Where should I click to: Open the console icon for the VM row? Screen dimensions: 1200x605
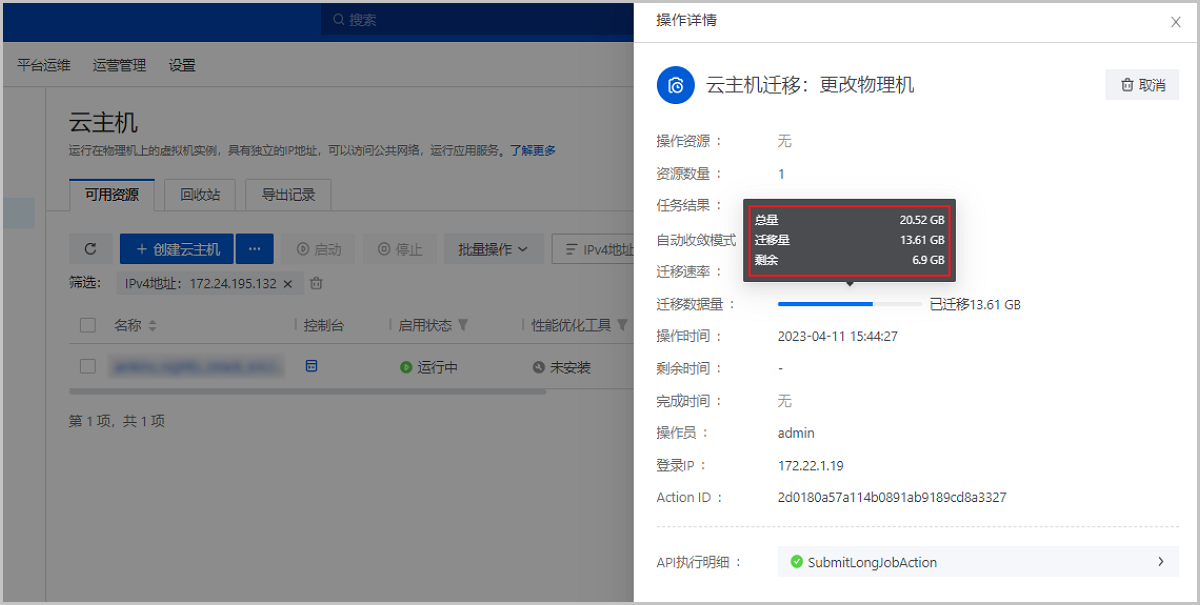tap(311, 367)
